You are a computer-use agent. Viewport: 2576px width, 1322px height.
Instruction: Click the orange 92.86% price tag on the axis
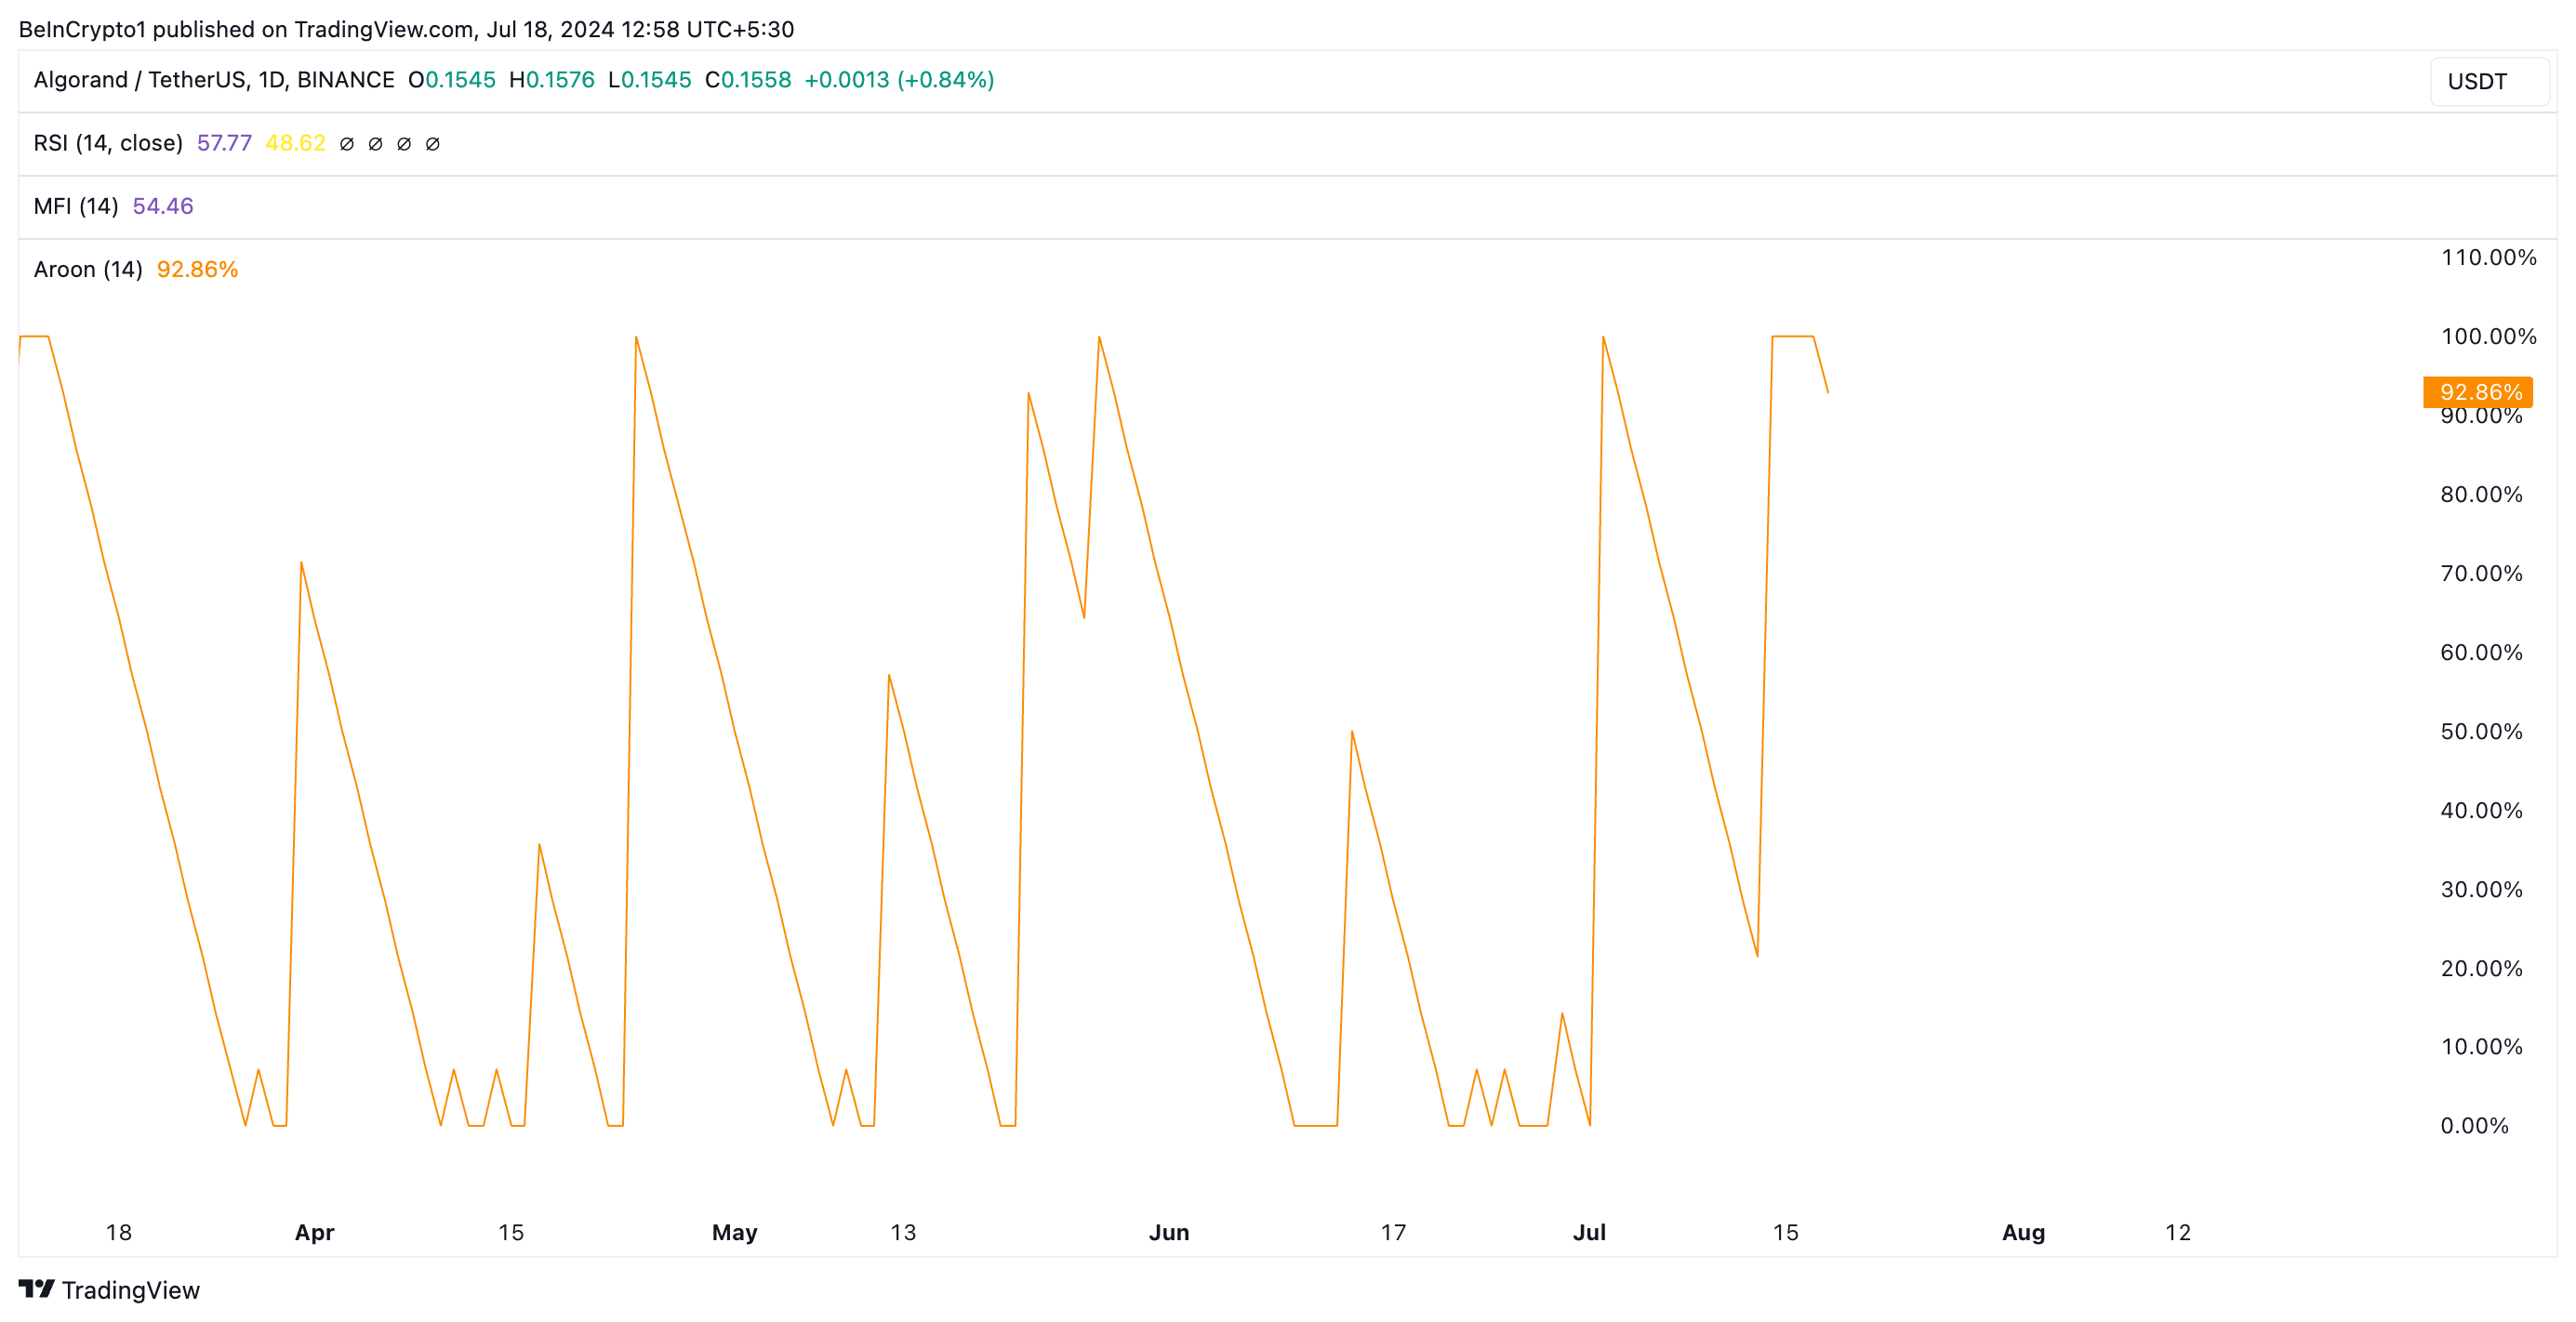pyautogui.click(x=2478, y=392)
